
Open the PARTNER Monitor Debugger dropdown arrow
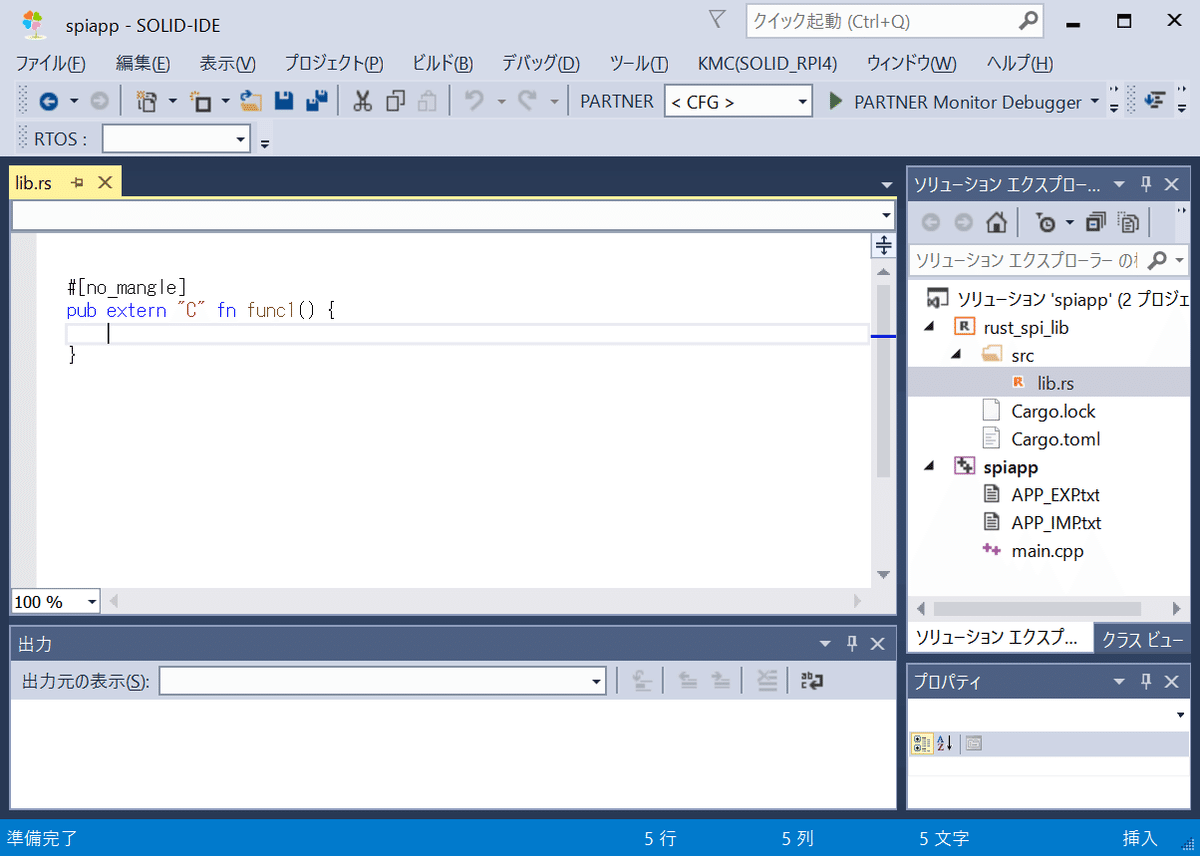click(1094, 102)
